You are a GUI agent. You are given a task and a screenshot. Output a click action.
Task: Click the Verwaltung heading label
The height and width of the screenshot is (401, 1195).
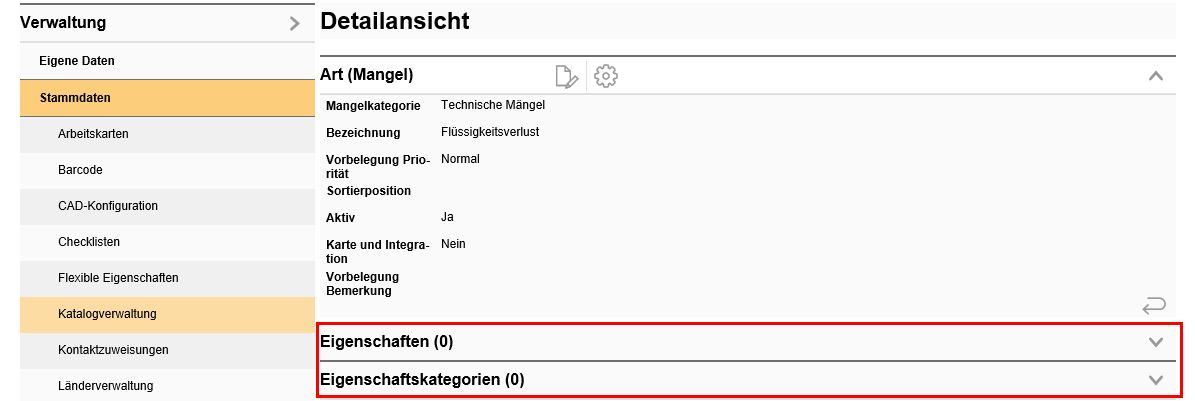[63, 22]
